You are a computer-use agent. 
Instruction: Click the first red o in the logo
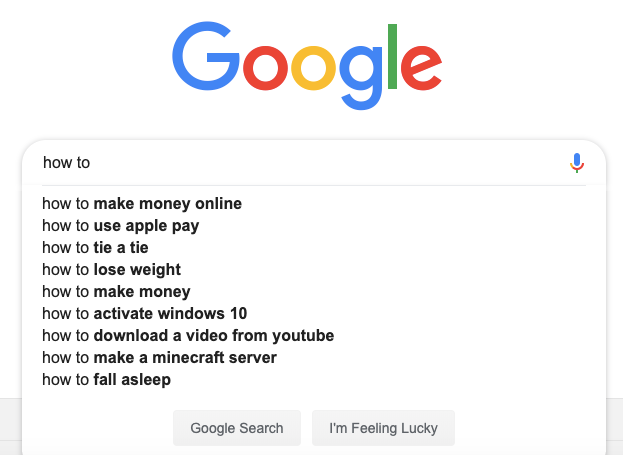pyautogui.click(x=265, y=68)
